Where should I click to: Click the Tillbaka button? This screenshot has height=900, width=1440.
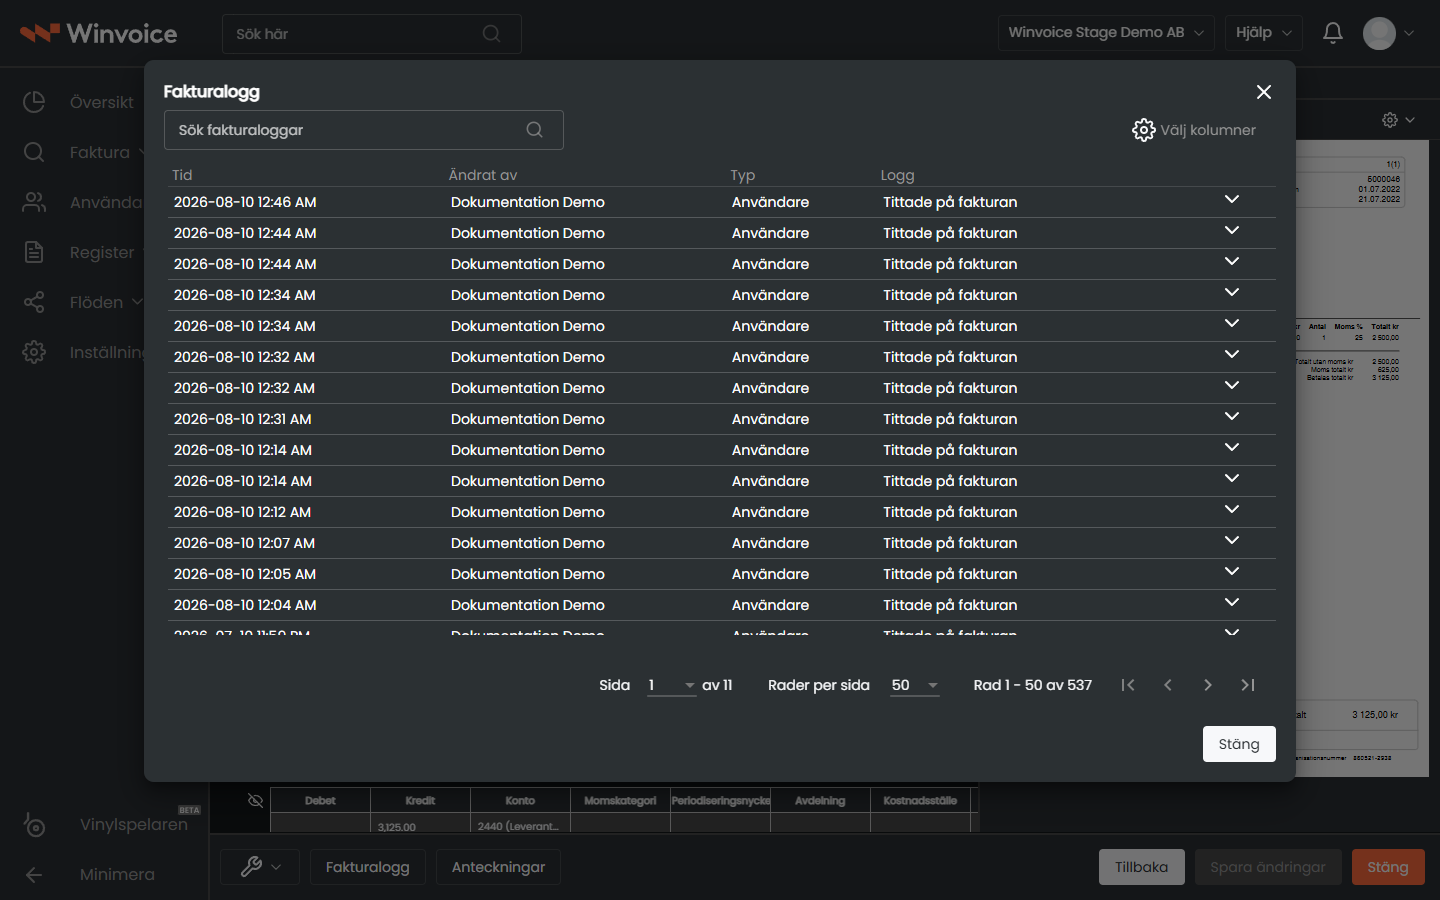coord(1141,867)
